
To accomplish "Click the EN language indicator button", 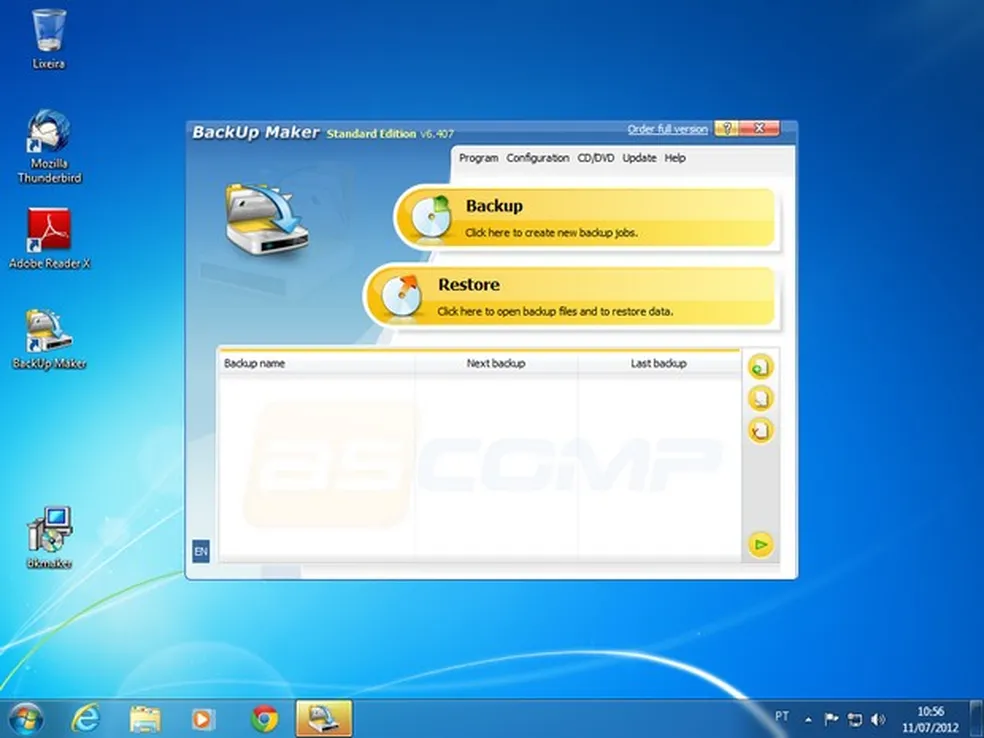I will (x=200, y=551).
